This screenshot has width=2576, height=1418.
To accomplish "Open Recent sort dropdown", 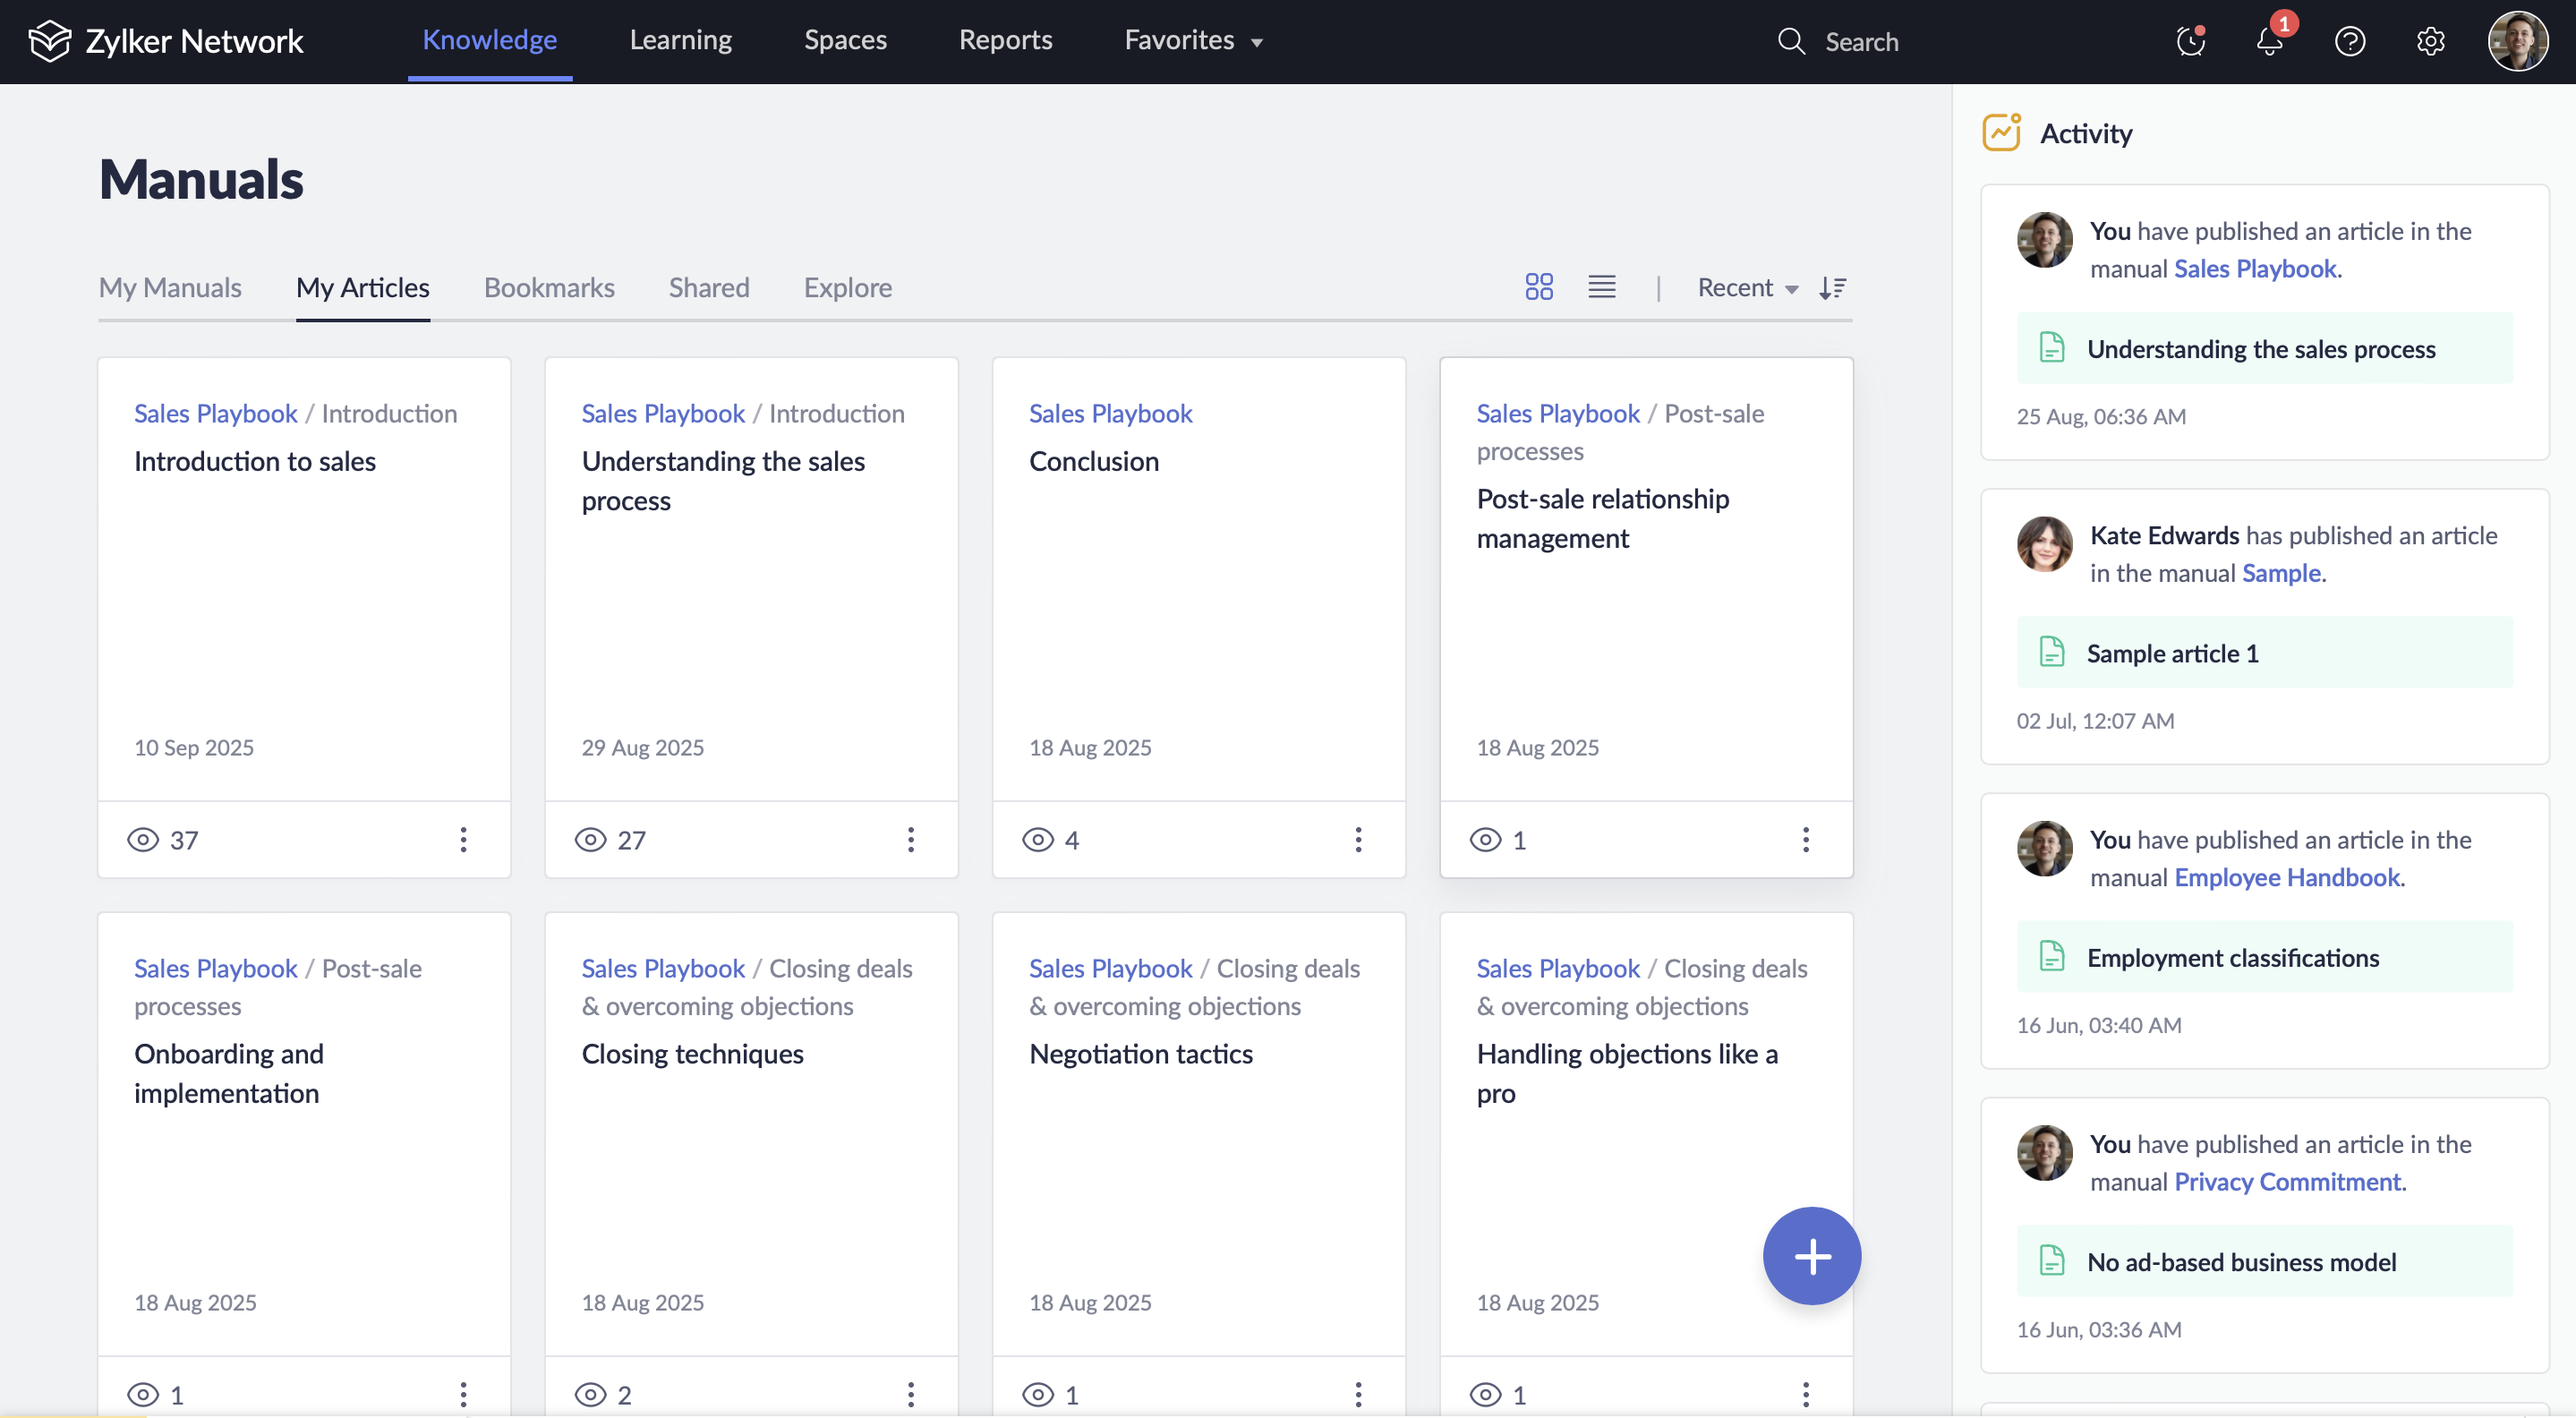I will click(1747, 288).
